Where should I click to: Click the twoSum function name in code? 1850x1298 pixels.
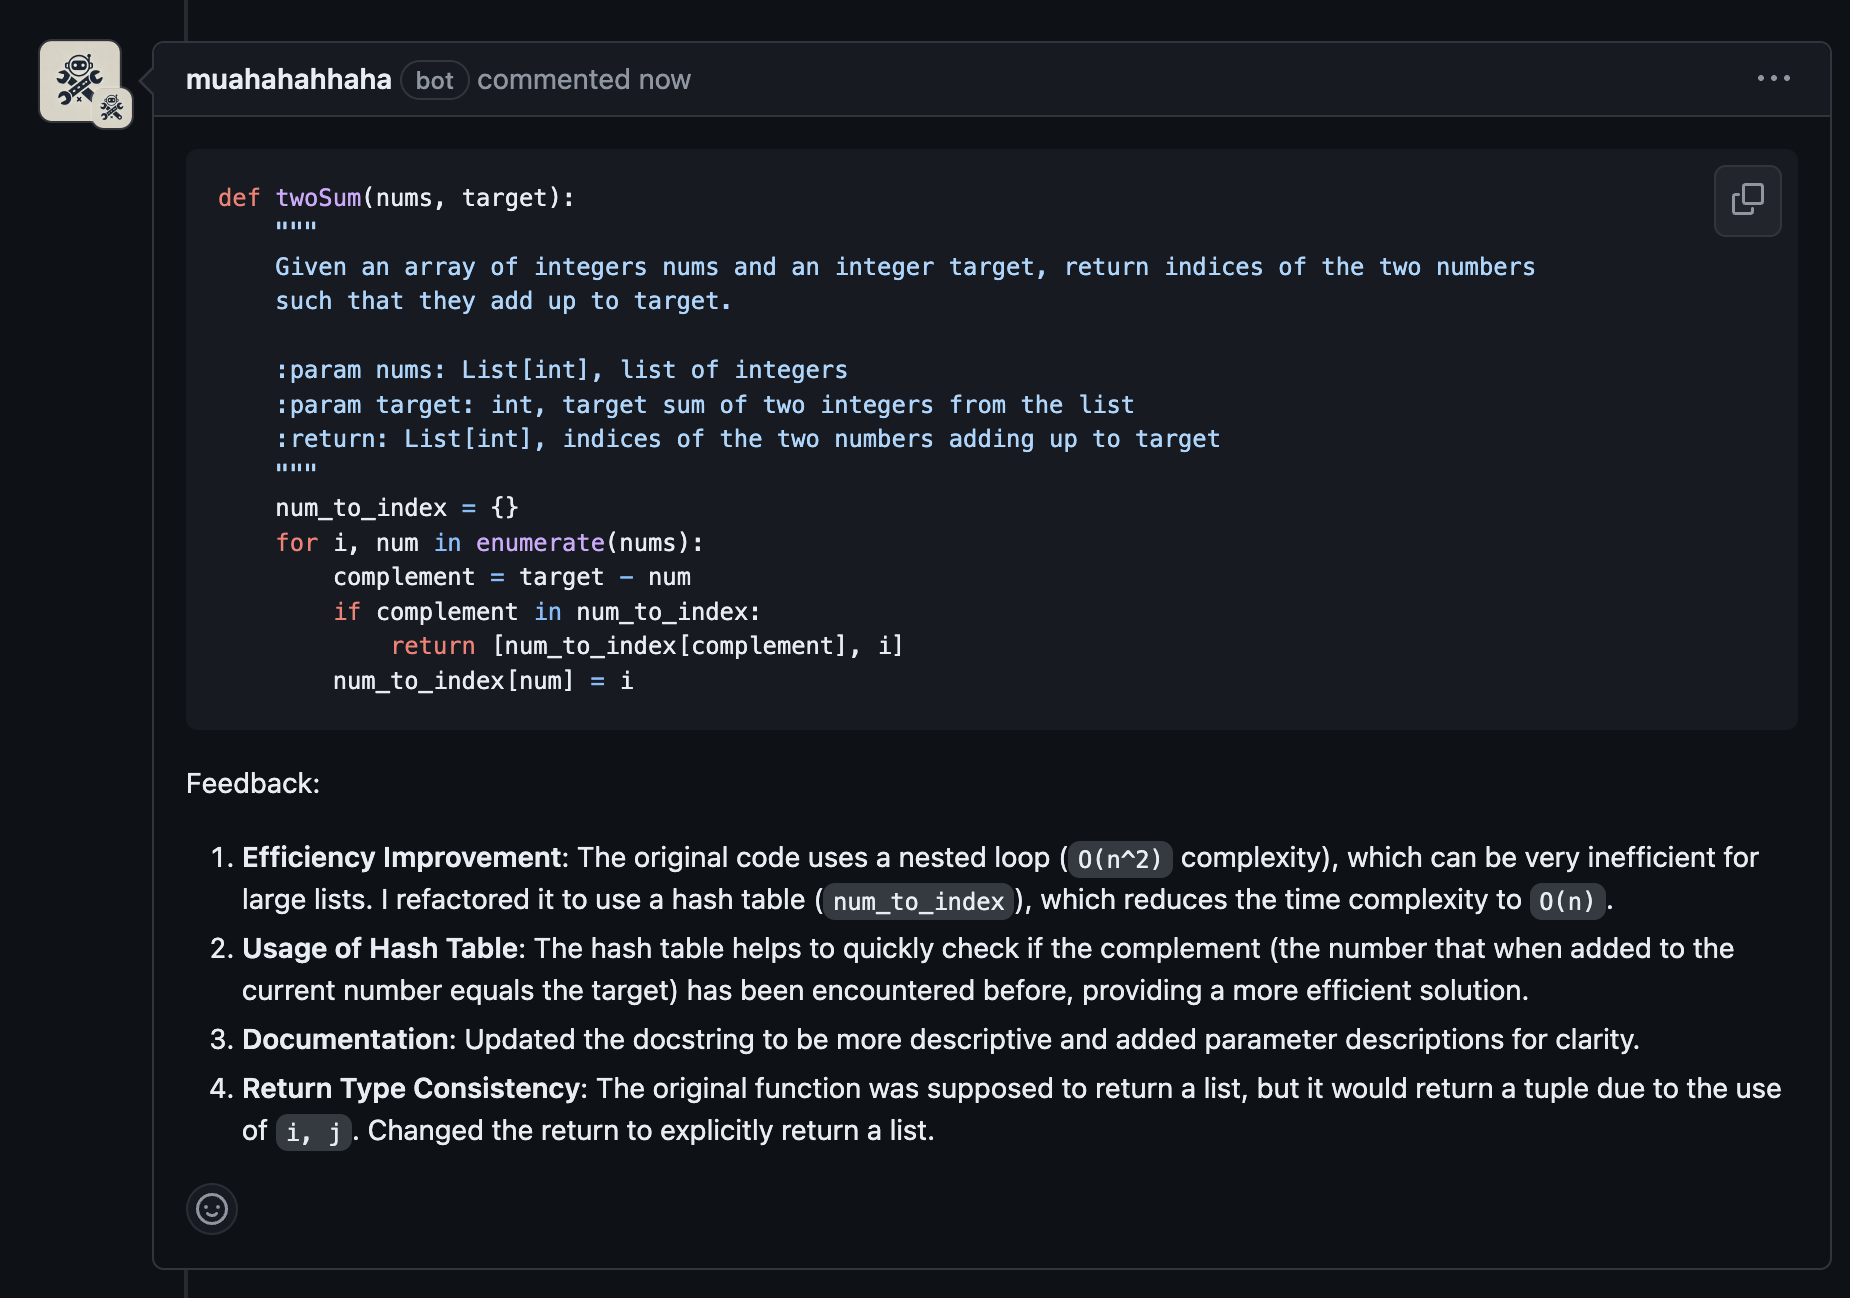click(x=318, y=198)
